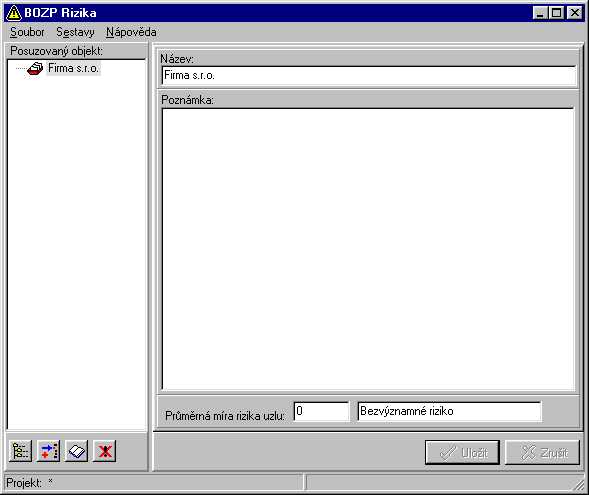Click the resize grip icon in the status bar
This screenshot has height=495, width=589.
580,485
